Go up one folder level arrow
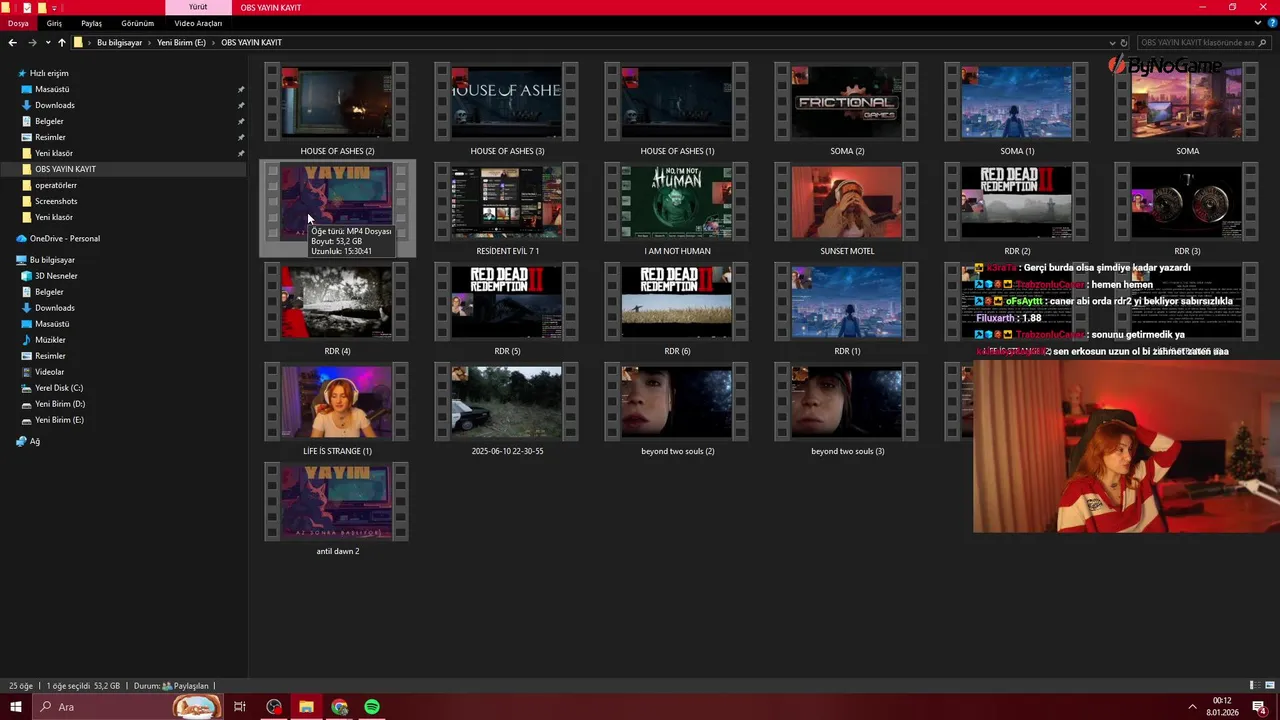1280x720 pixels. [62, 43]
